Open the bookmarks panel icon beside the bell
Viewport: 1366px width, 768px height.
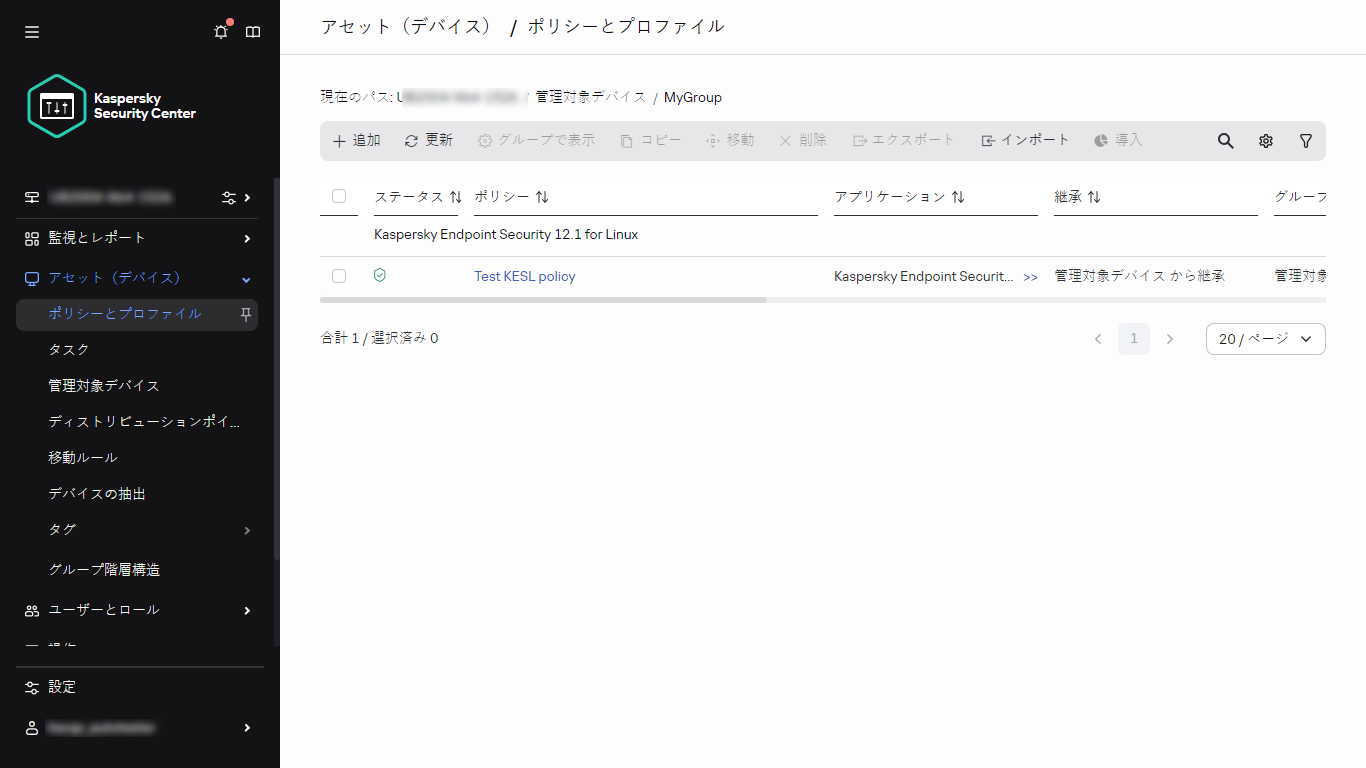coord(253,31)
